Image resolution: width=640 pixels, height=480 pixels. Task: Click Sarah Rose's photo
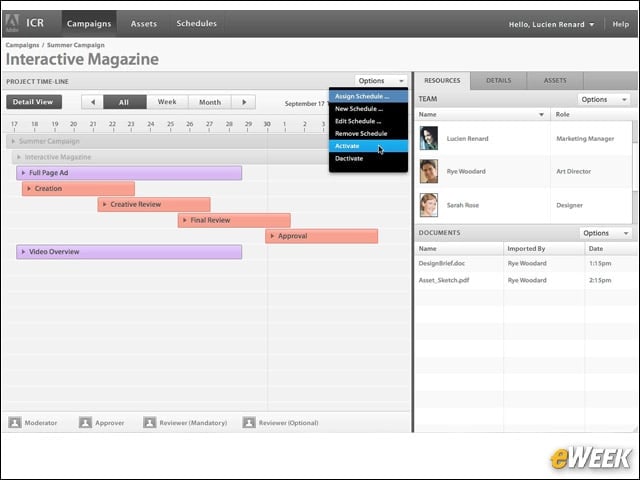[x=429, y=205]
